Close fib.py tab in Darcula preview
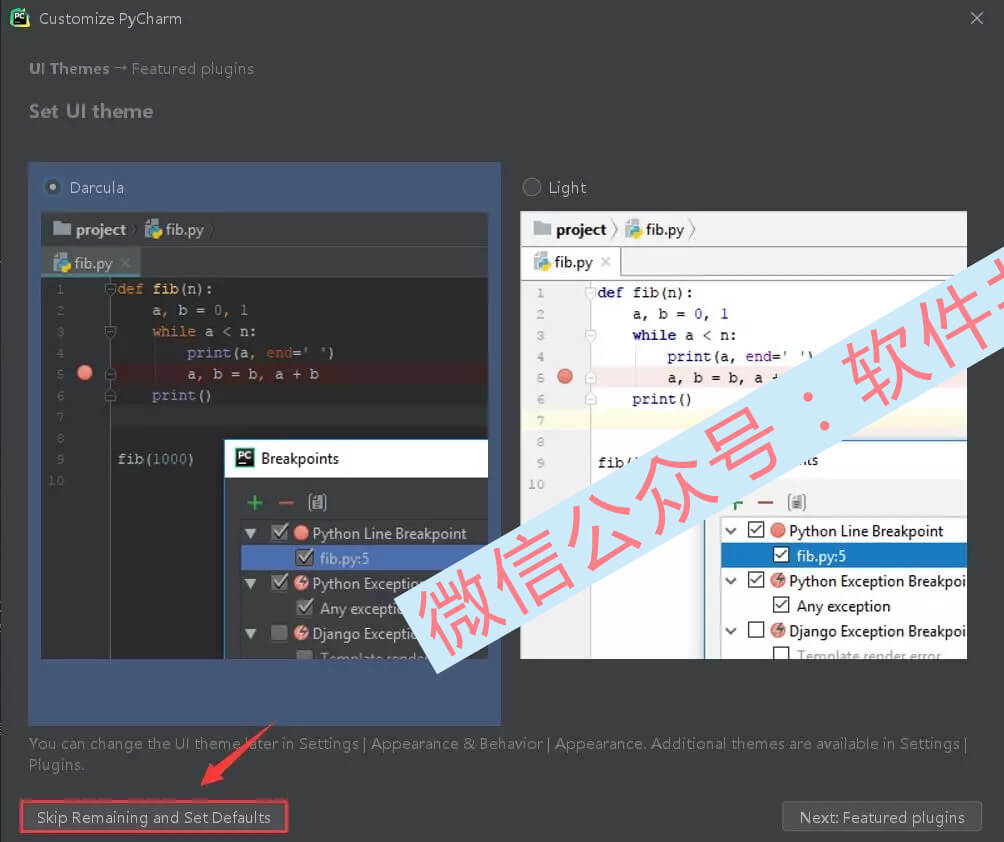The height and width of the screenshot is (842, 1004). pyautogui.click(x=126, y=263)
